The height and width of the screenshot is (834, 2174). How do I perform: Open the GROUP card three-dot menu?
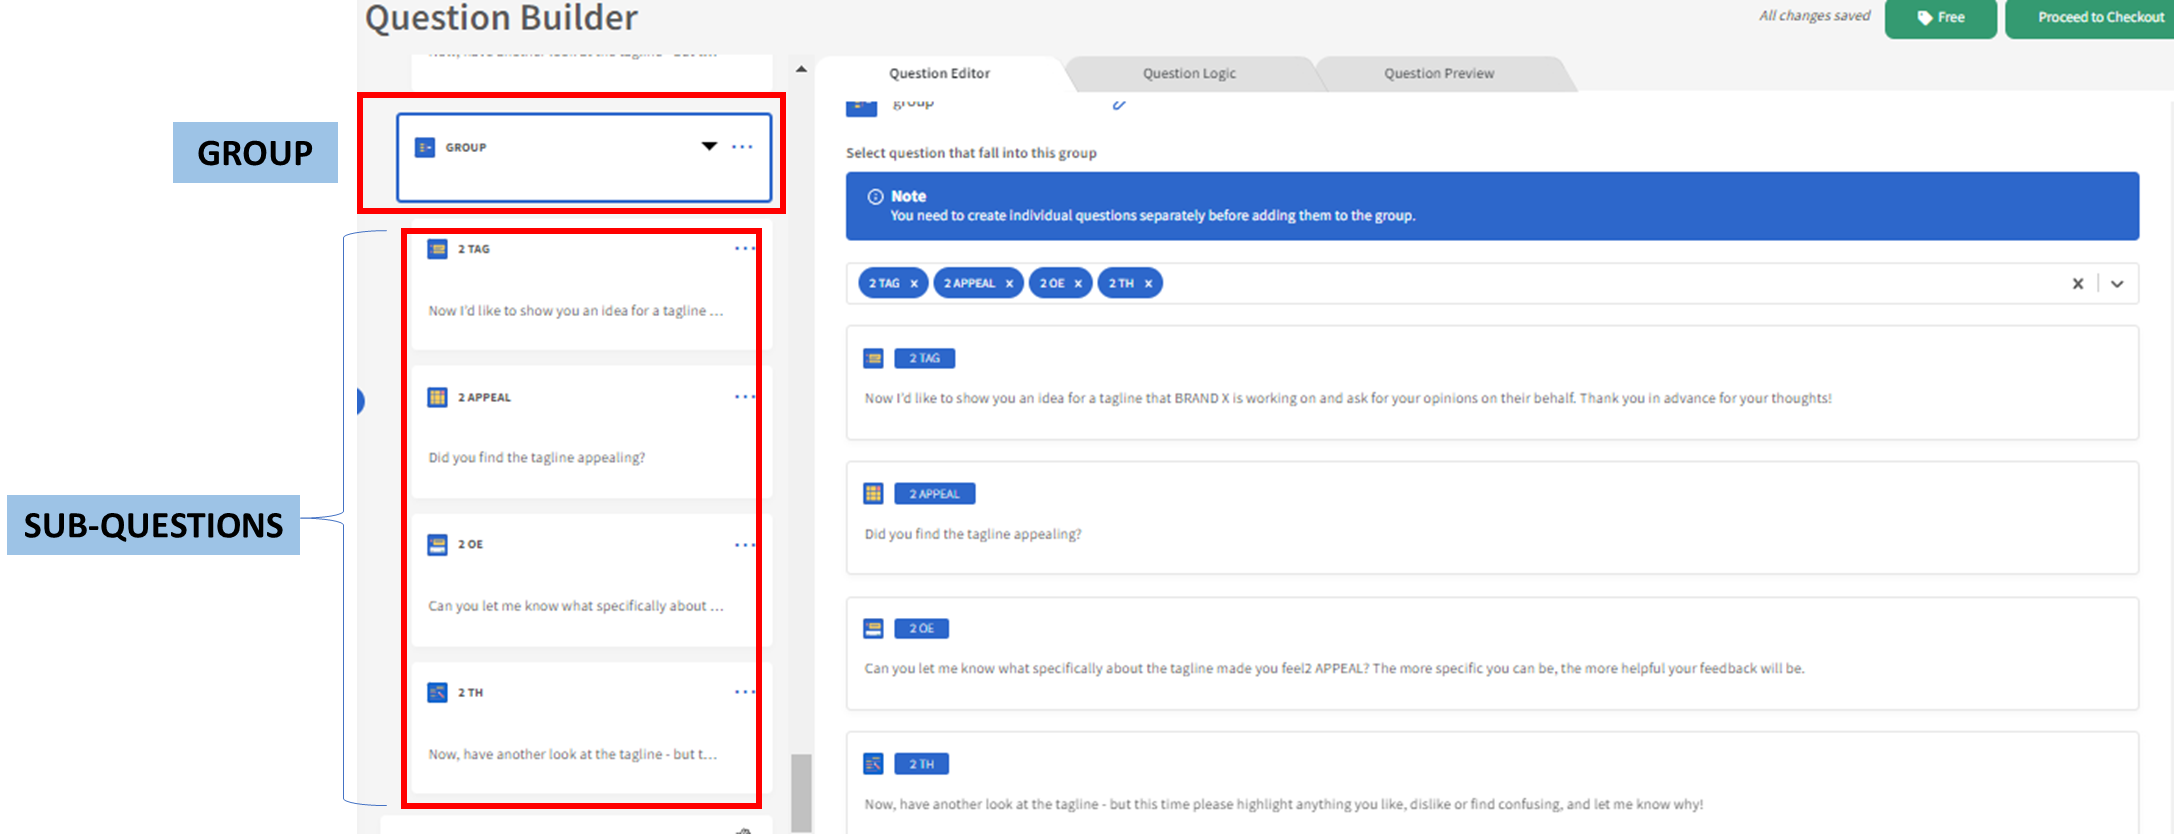coord(742,147)
